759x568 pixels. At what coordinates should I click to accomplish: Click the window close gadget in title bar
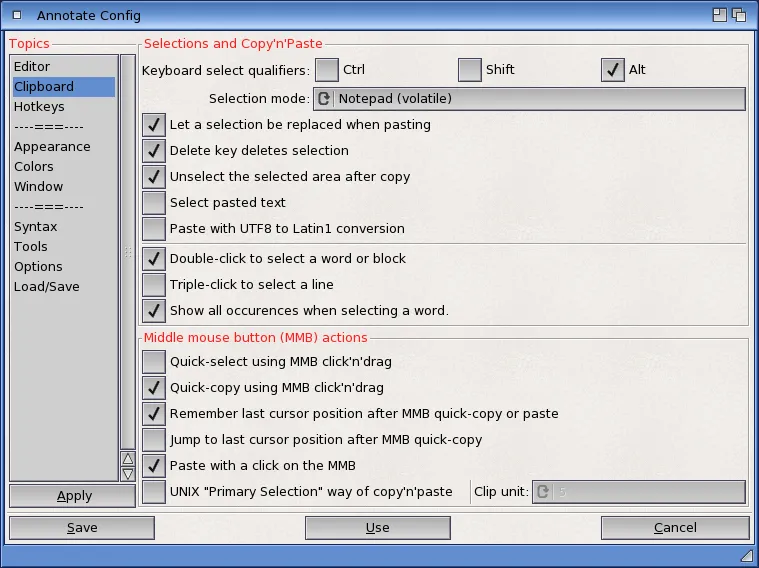coord(17,15)
